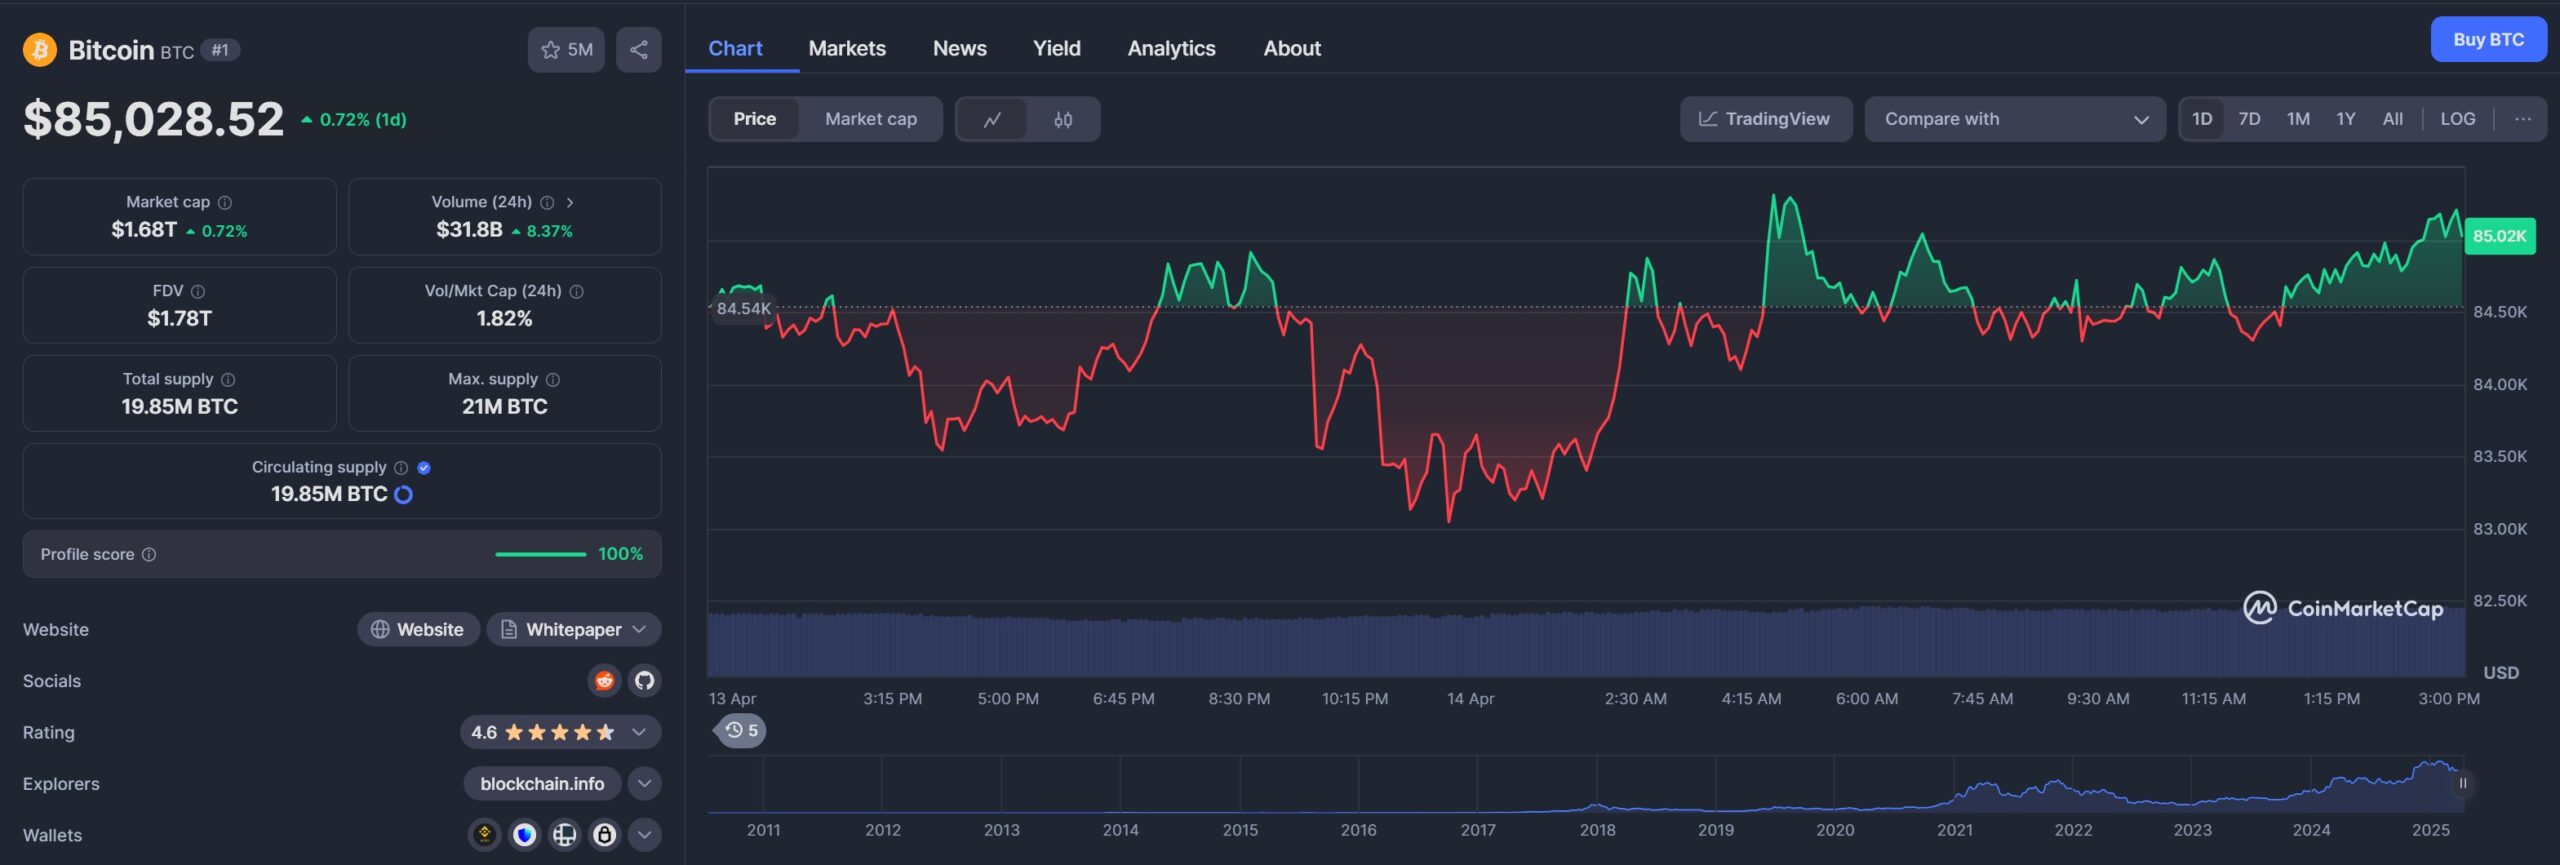Set chart range to All
The image size is (2560, 865).
coord(2393,119)
